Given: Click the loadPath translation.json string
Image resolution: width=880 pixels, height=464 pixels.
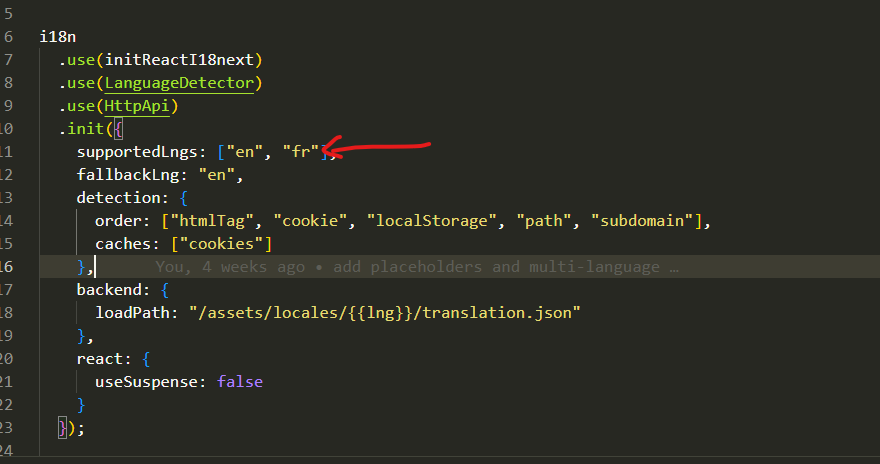Looking at the screenshot, I should click(390, 313).
